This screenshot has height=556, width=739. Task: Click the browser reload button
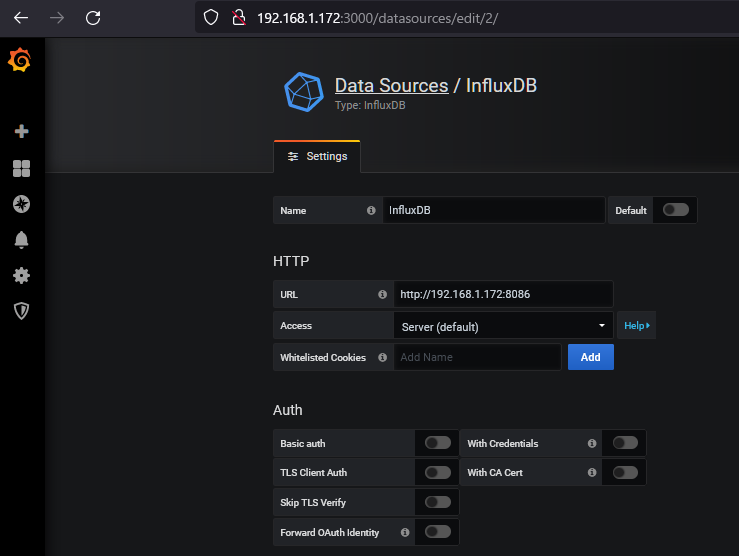pyautogui.click(x=93, y=17)
